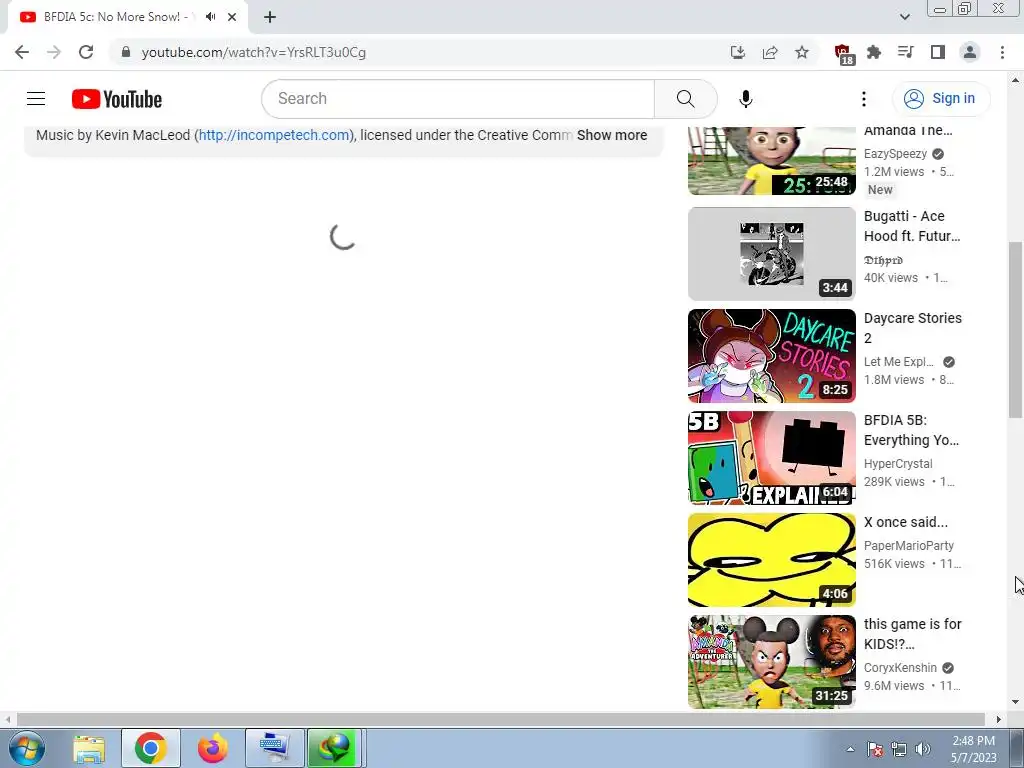The width and height of the screenshot is (1024, 768).
Task: Open Chrome profile avatar
Action: 970,52
